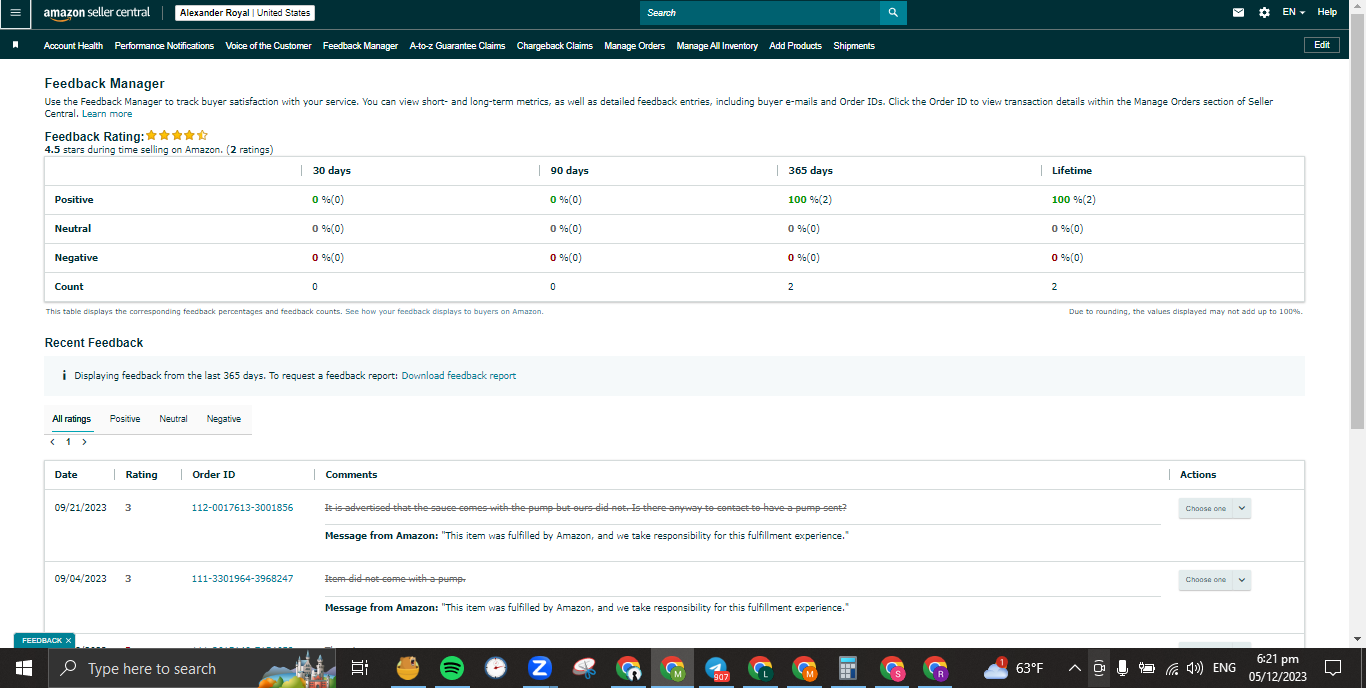Click Download feedback report link
1366x688 pixels.
[459, 376]
